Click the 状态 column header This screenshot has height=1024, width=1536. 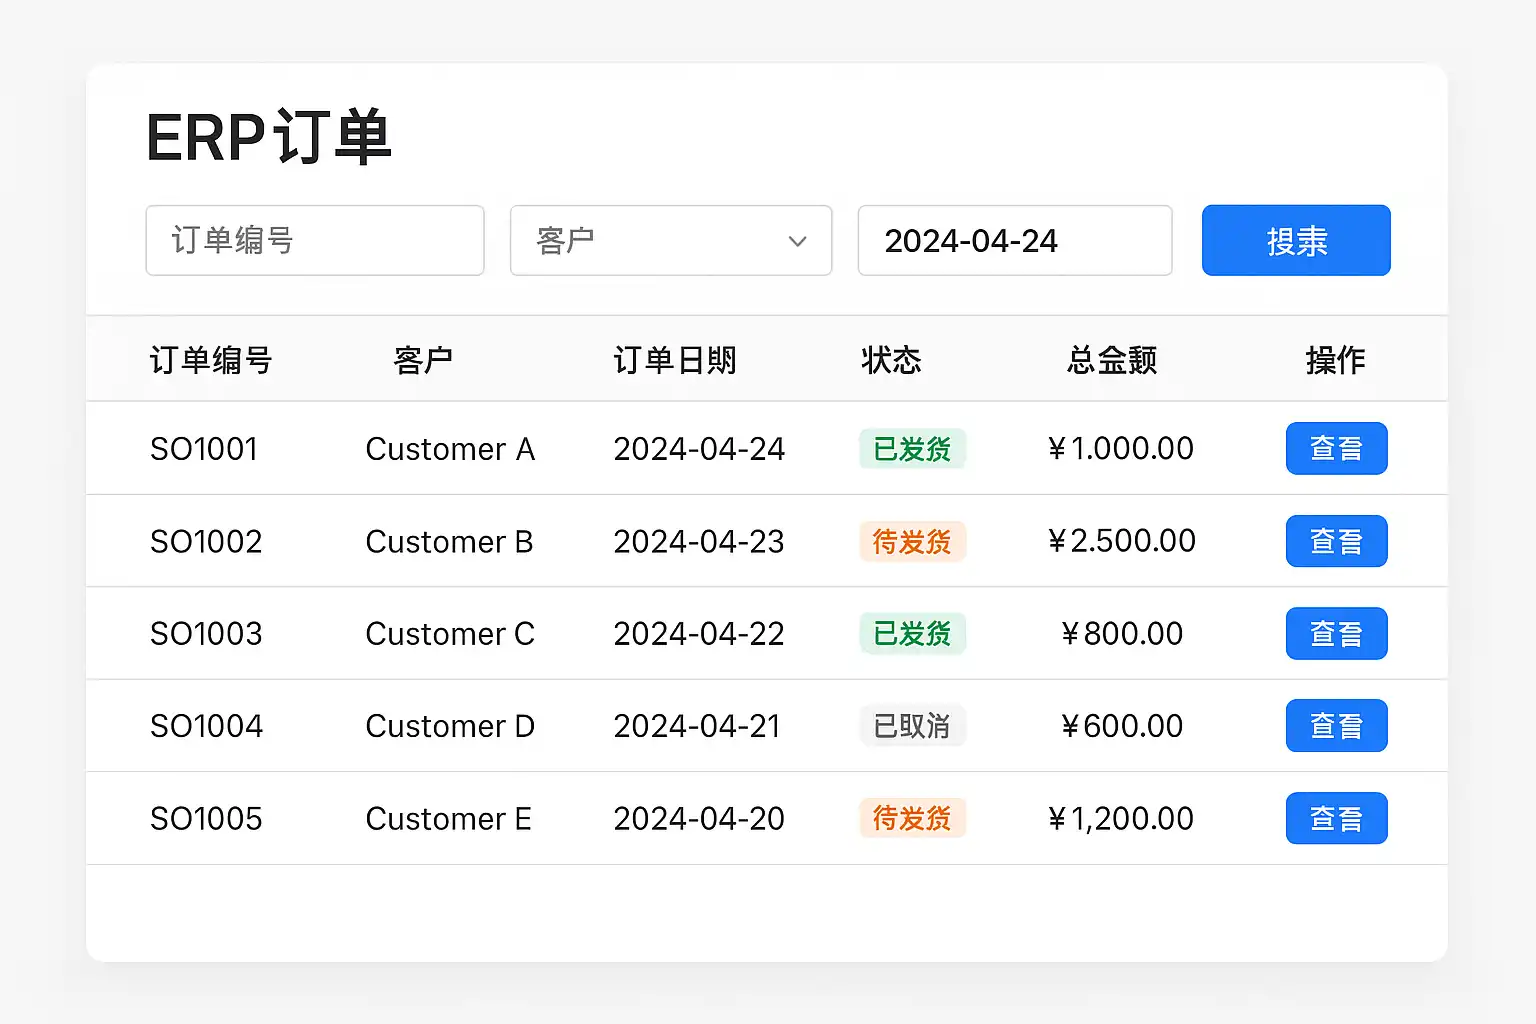coord(891,360)
